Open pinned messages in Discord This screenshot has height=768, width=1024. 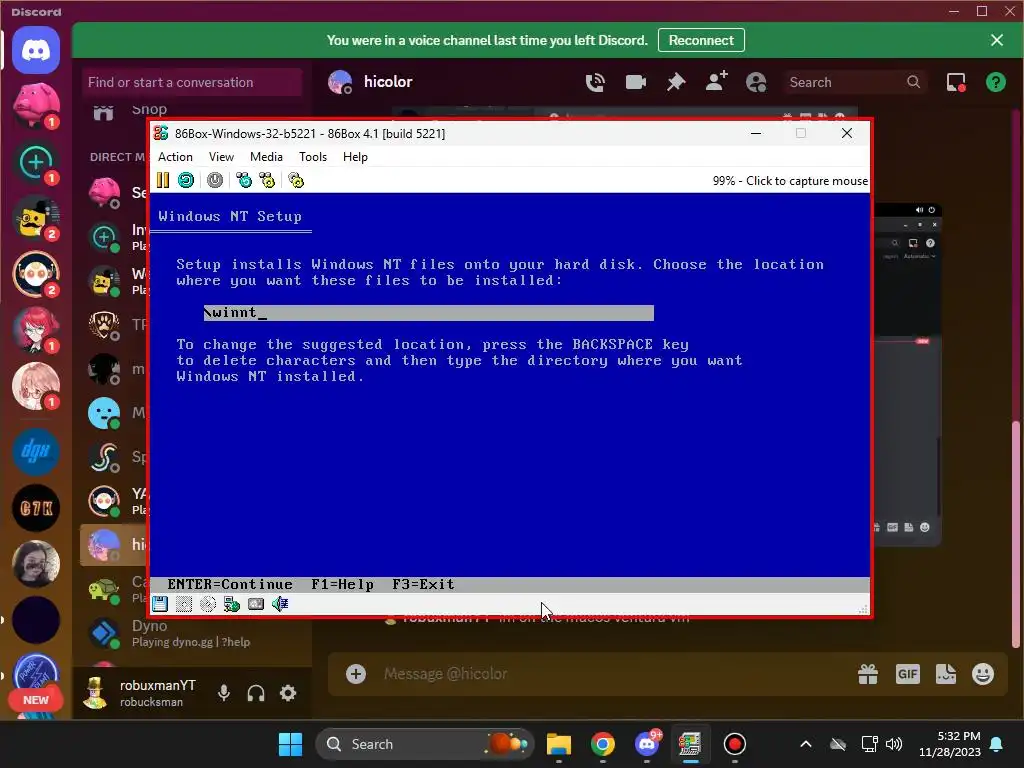coord(676,82)
